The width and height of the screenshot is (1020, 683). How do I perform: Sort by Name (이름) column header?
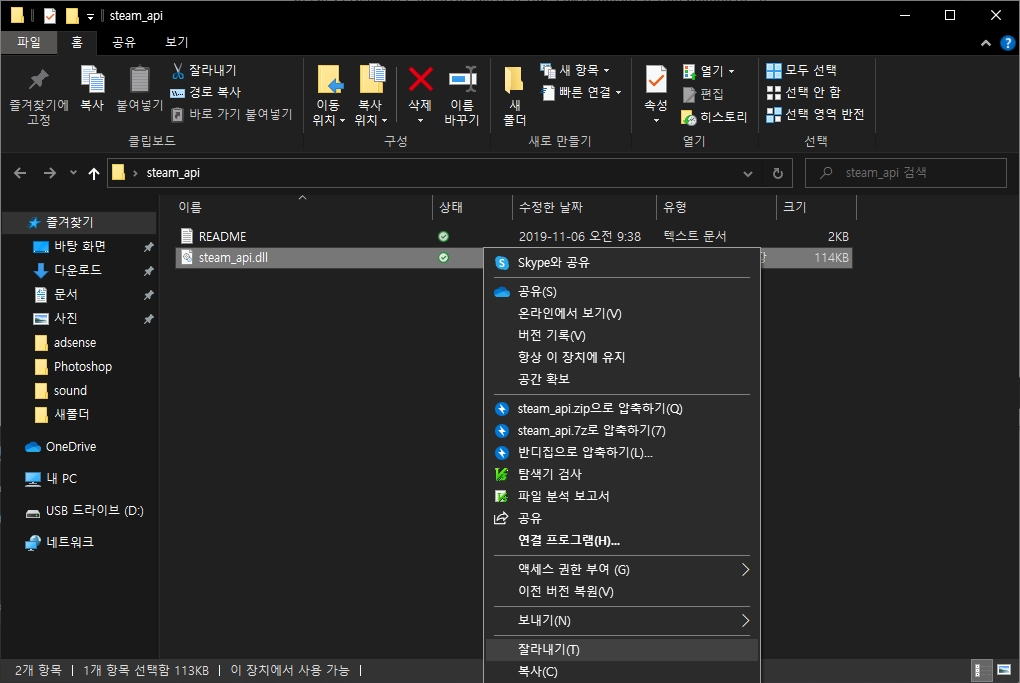point(190,207)
